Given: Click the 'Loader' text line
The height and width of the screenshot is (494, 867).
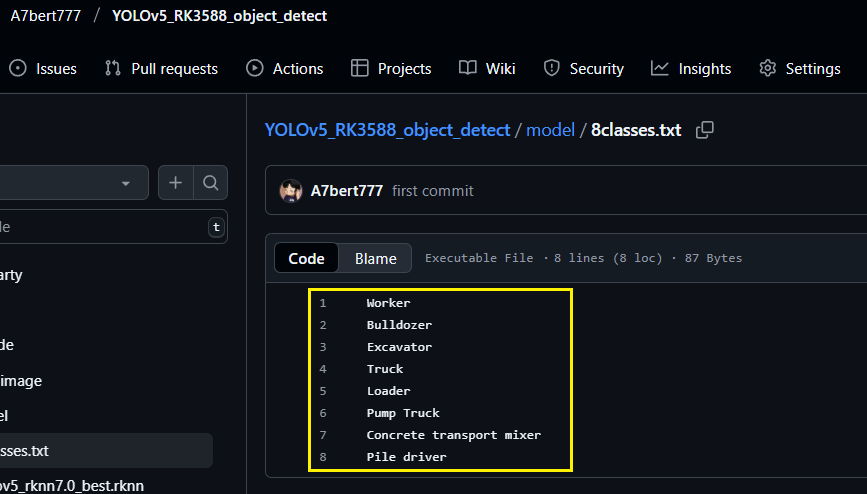Looking at the screenshot, I should tap(388, 391).
